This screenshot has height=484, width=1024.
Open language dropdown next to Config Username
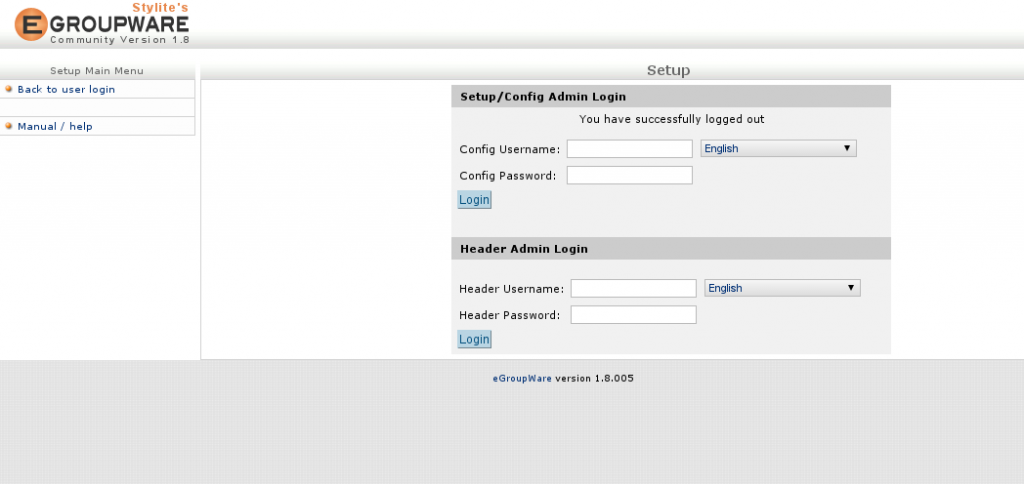778,148
